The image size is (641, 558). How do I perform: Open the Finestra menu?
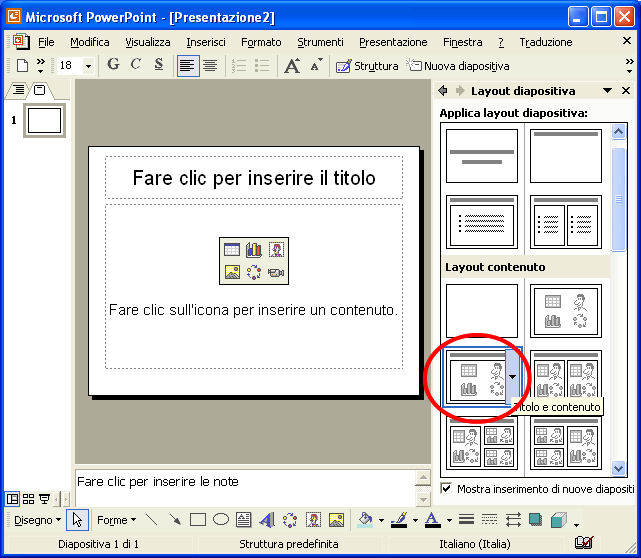coord(462,42)
